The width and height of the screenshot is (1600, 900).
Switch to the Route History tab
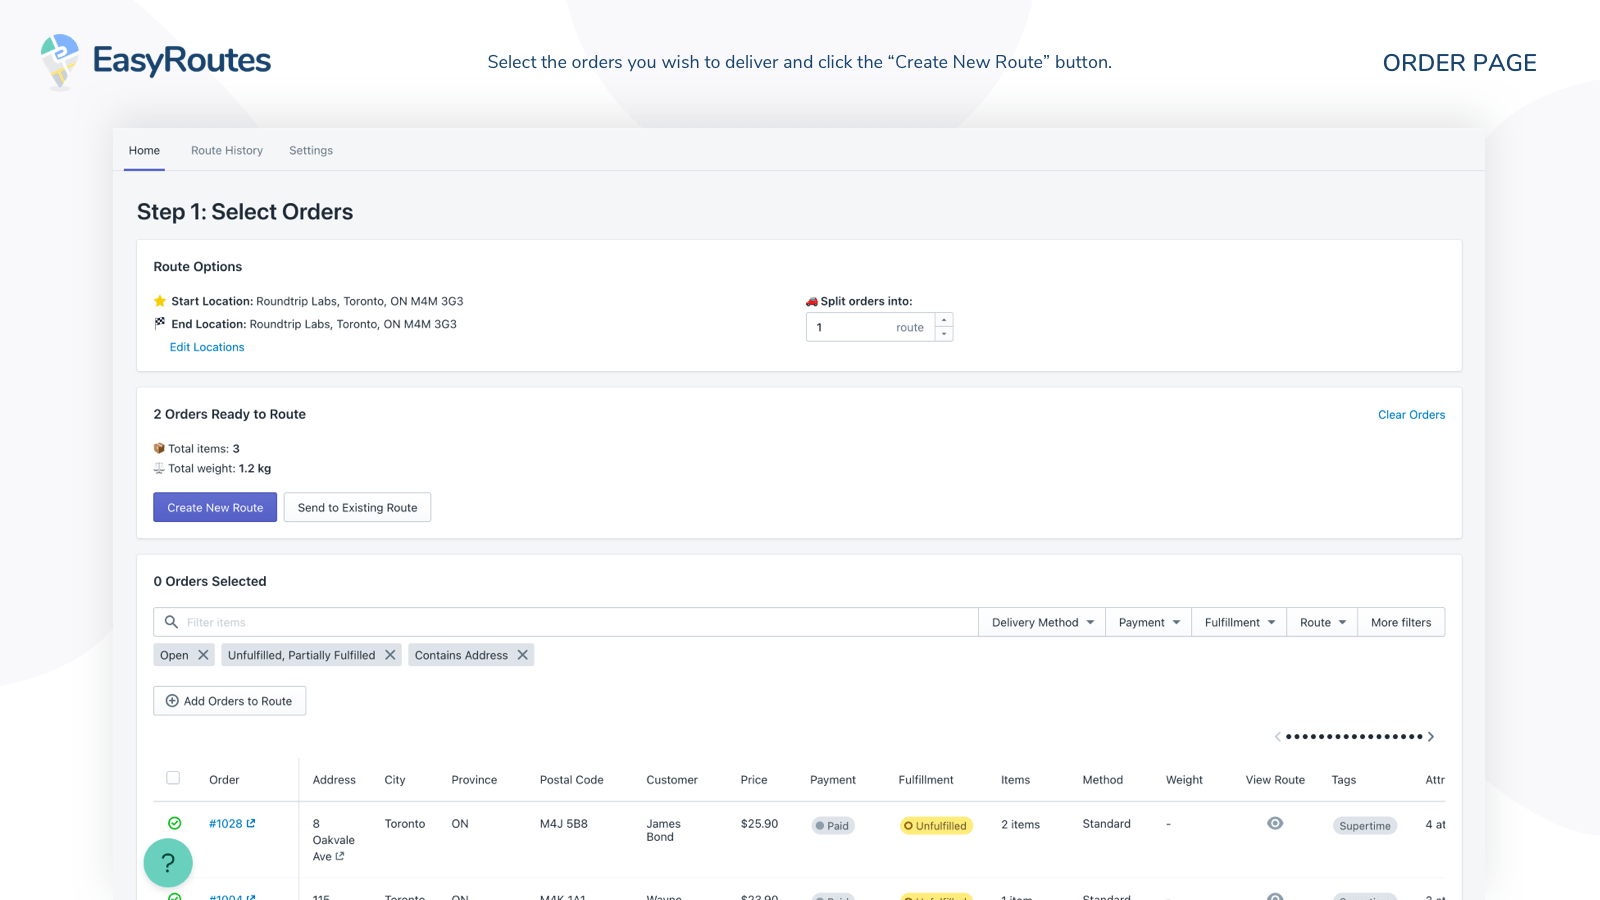point(227,151)
